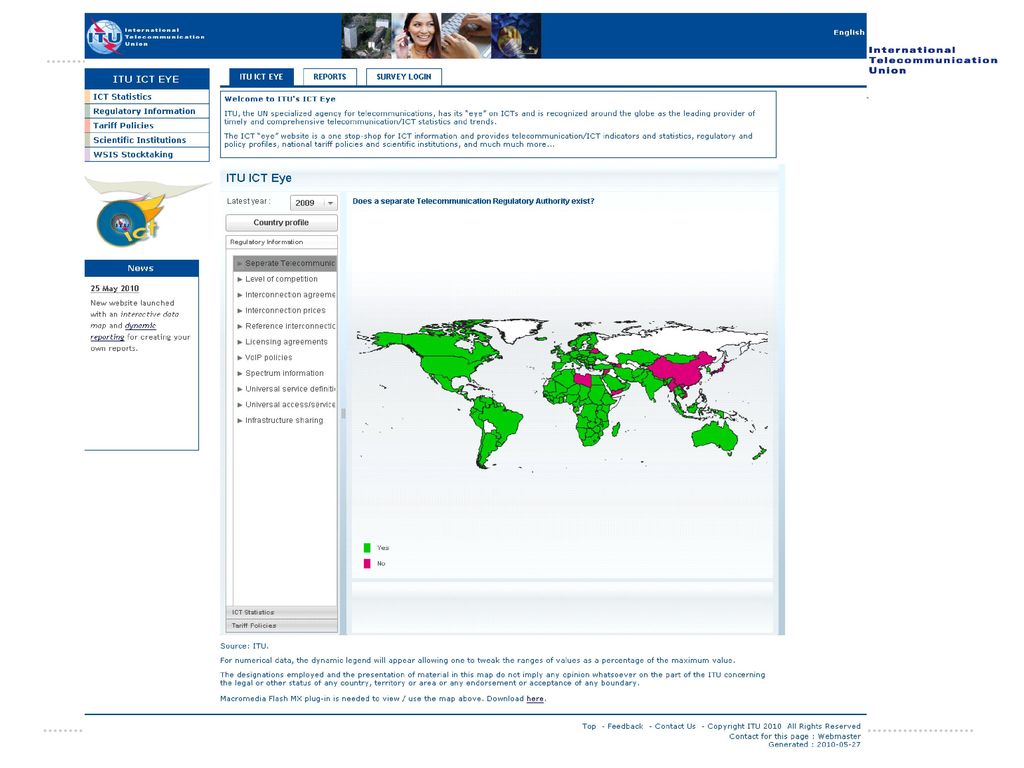Open Regulatory Information in sidebar menu
1024x768 pixels.
[x=147, y=111]
